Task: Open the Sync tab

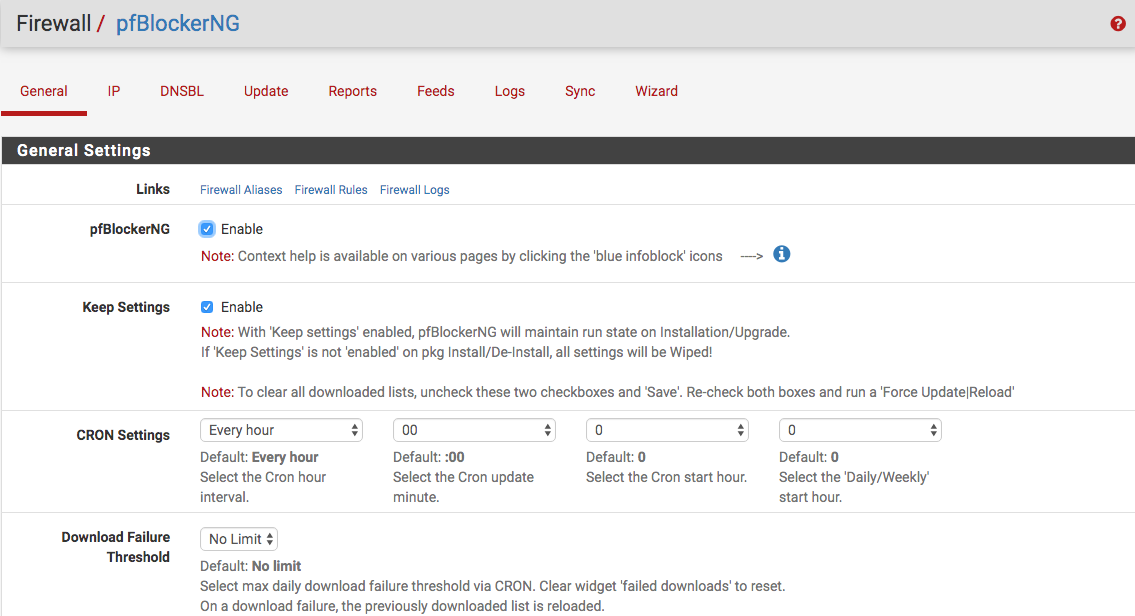Action: tap(580, 91)
